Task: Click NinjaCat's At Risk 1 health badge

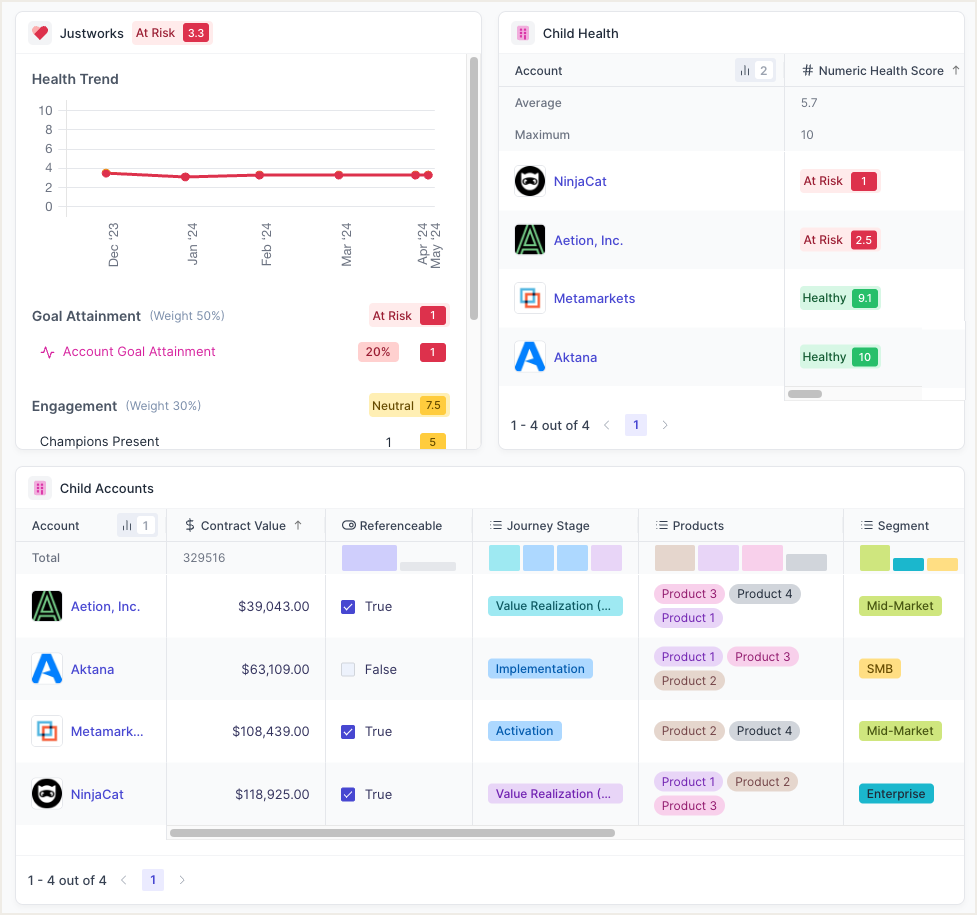Action: (x=840, y=181)
